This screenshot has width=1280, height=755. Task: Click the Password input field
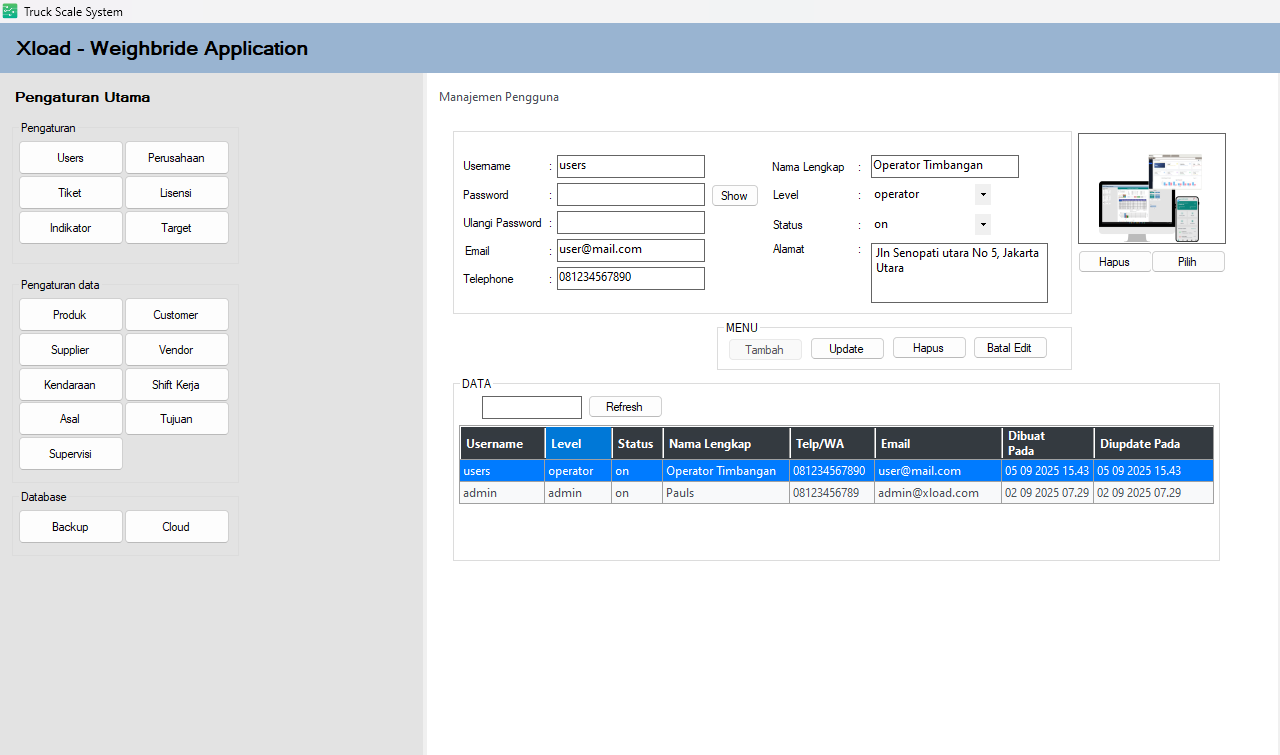pos(630,195)
